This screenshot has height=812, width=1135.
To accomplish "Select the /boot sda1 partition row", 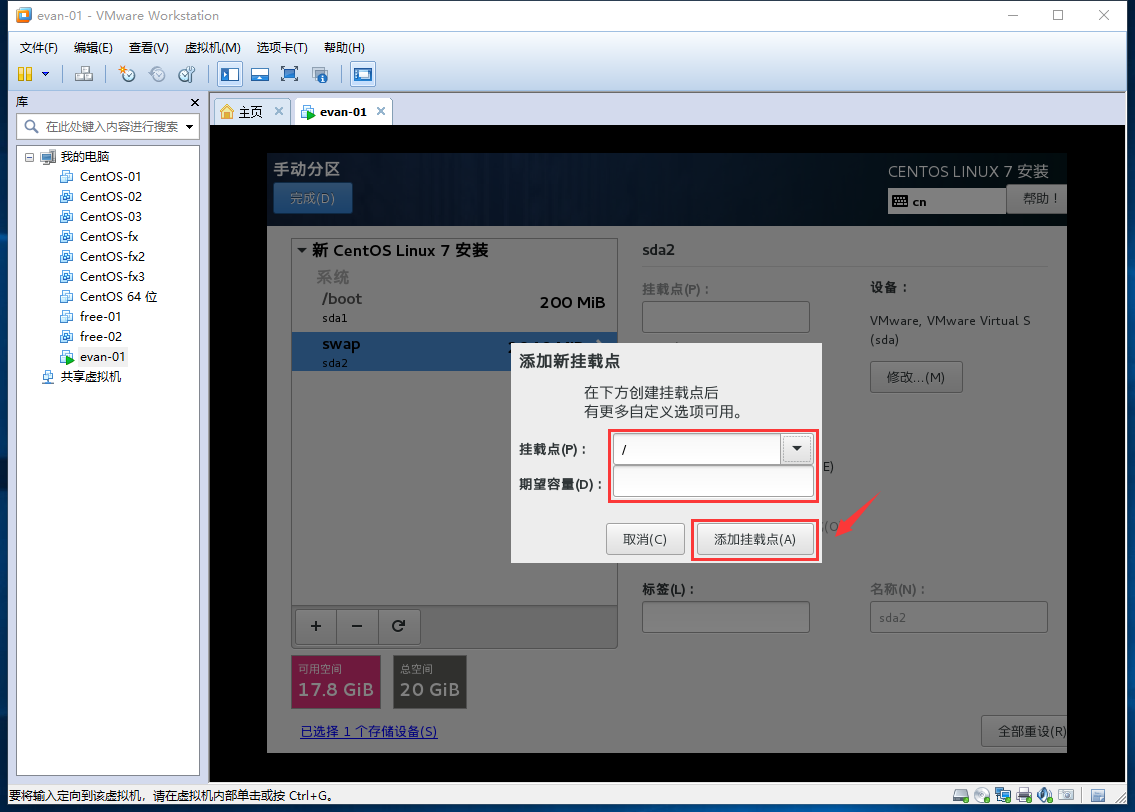I will click(x=455, y=308).
